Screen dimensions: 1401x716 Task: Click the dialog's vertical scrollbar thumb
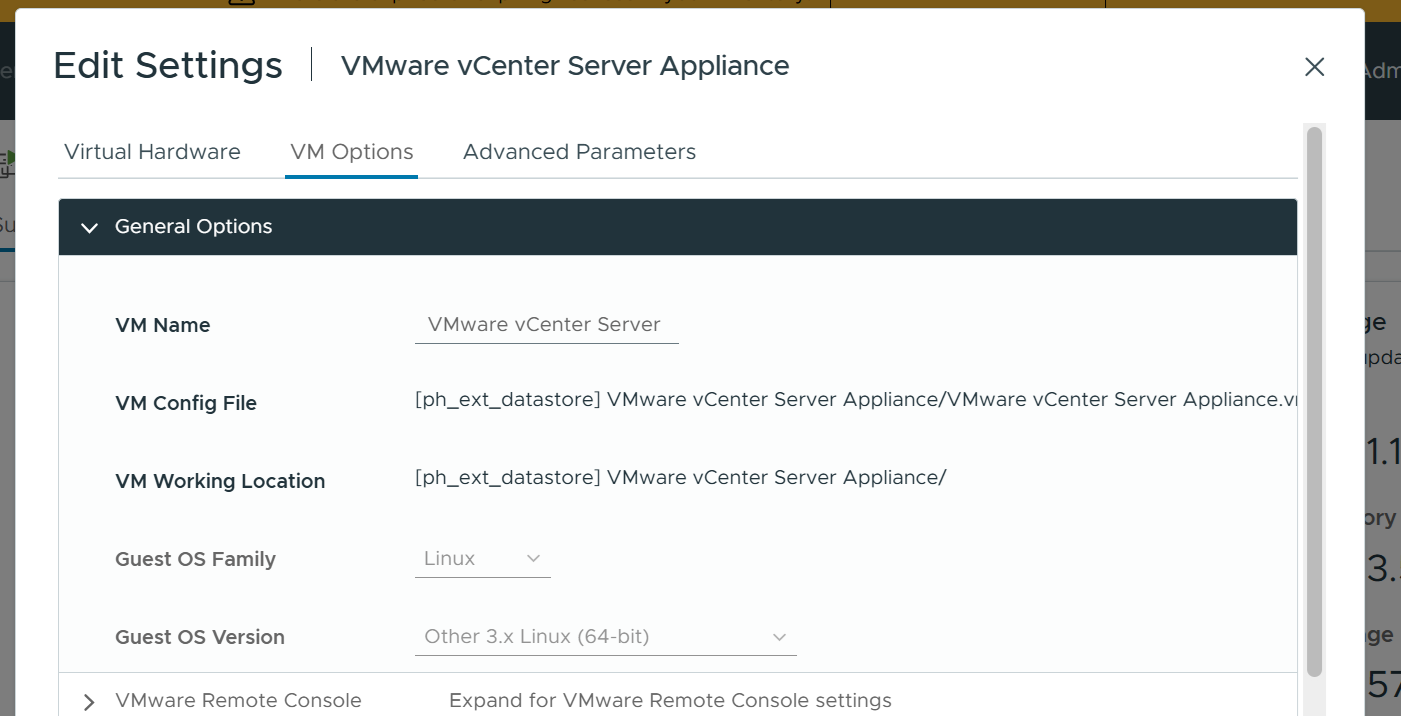(1314, 402)
